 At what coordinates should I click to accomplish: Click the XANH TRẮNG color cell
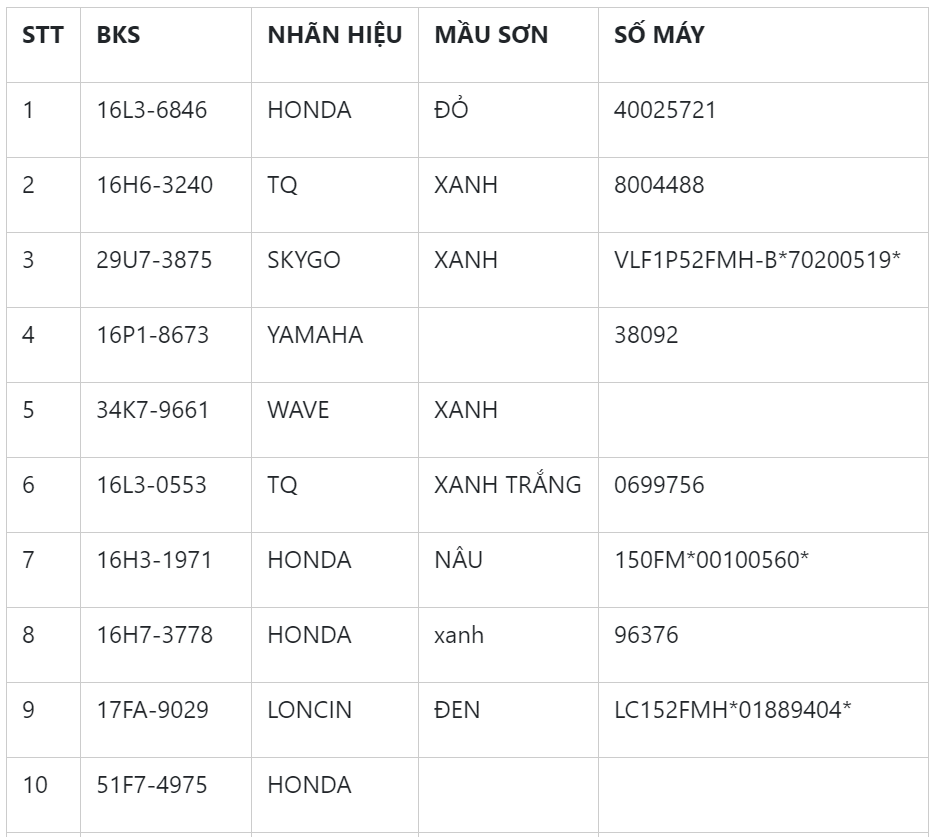(x=507, y=485)
